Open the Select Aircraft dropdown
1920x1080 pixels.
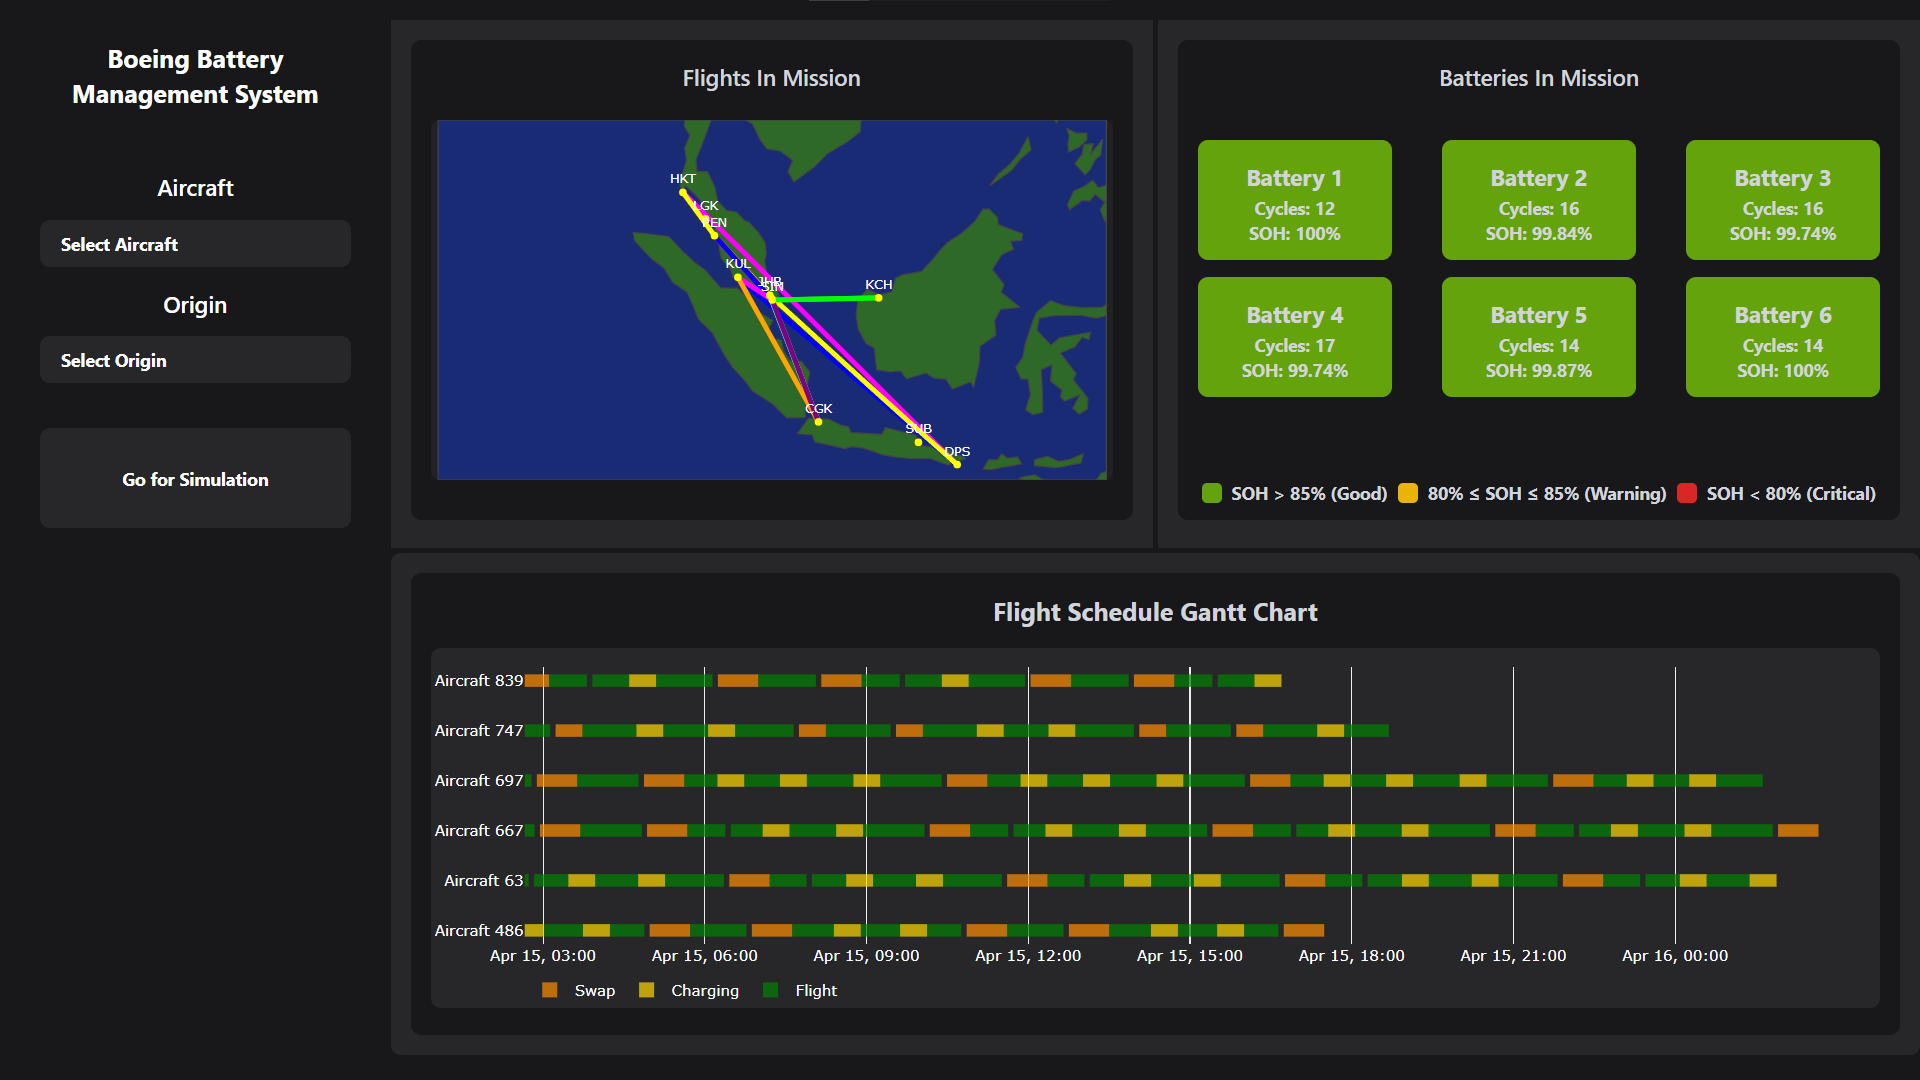click(x=195, y=244)
